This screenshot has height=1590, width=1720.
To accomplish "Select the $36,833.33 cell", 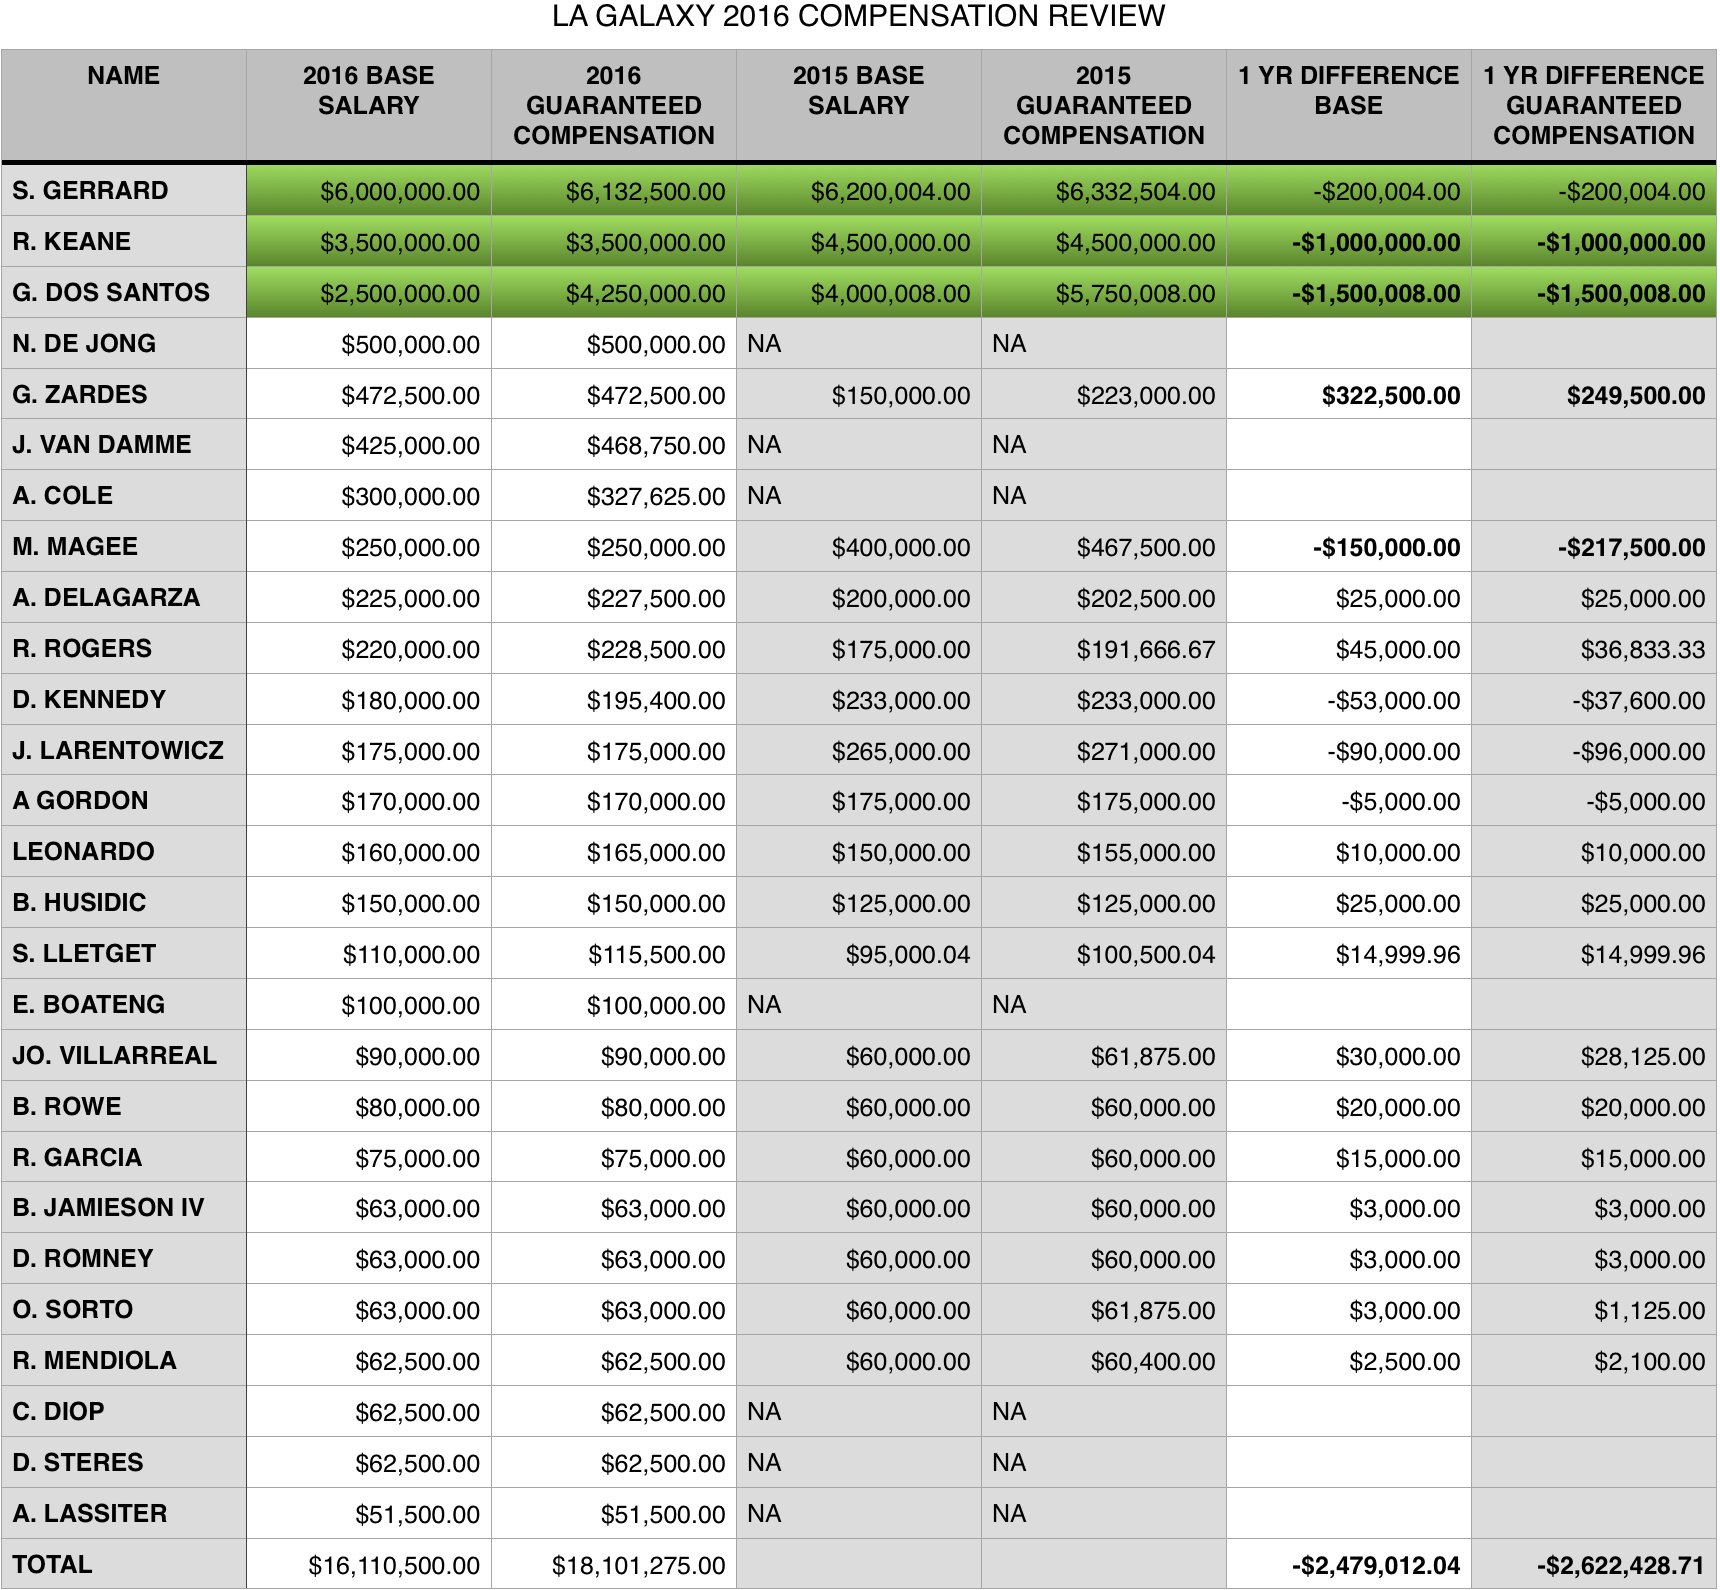I will pos(1594,648).
